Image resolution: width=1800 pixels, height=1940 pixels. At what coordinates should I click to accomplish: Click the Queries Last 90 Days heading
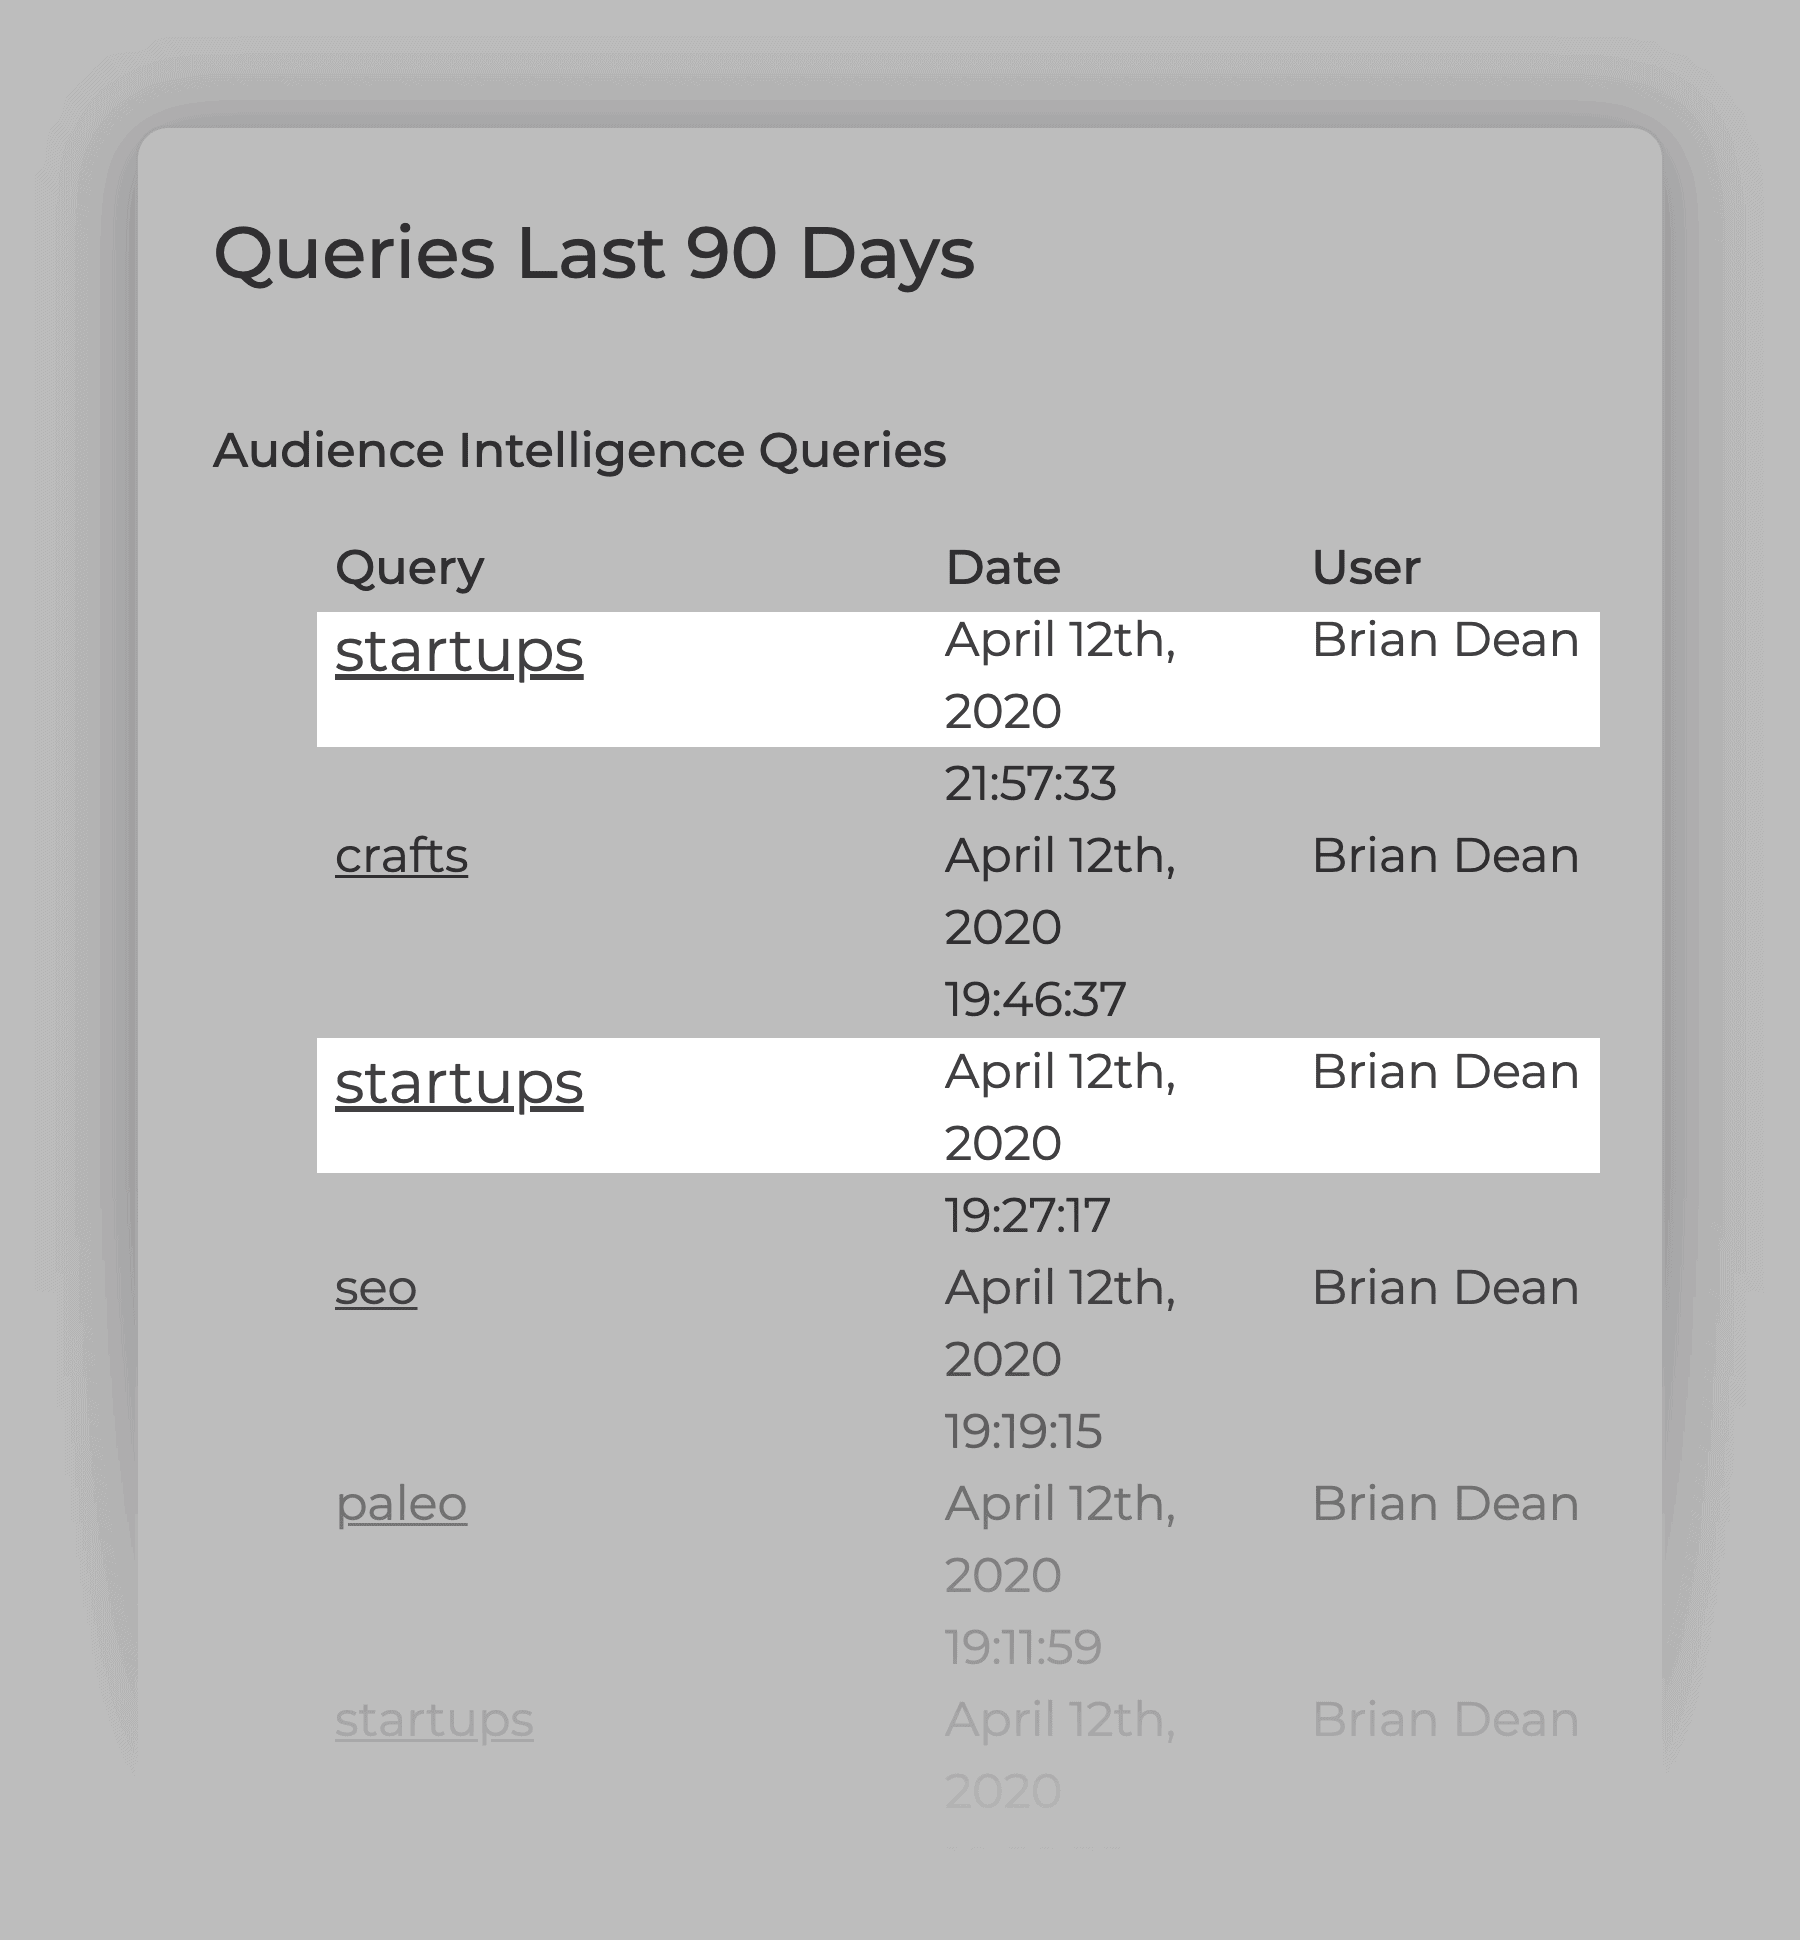pos(594,253)
